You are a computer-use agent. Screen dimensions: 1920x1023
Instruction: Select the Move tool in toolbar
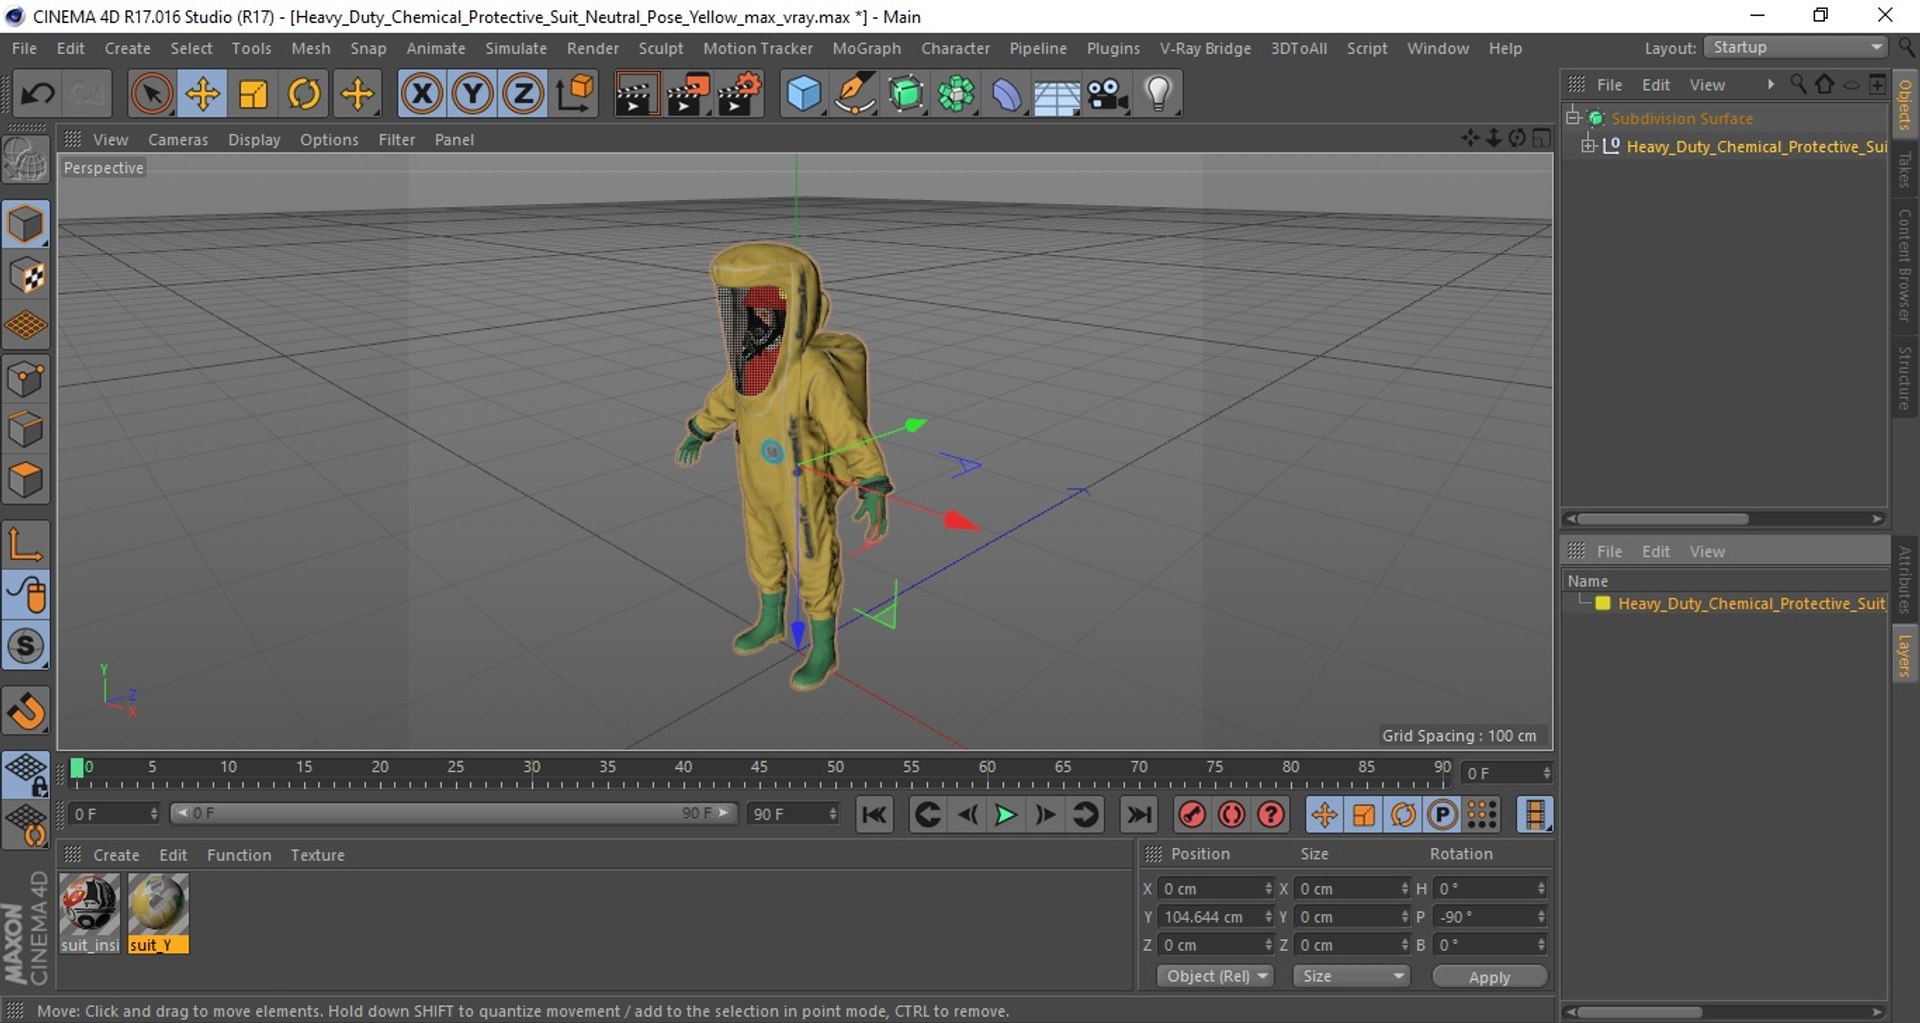[202, 95]
